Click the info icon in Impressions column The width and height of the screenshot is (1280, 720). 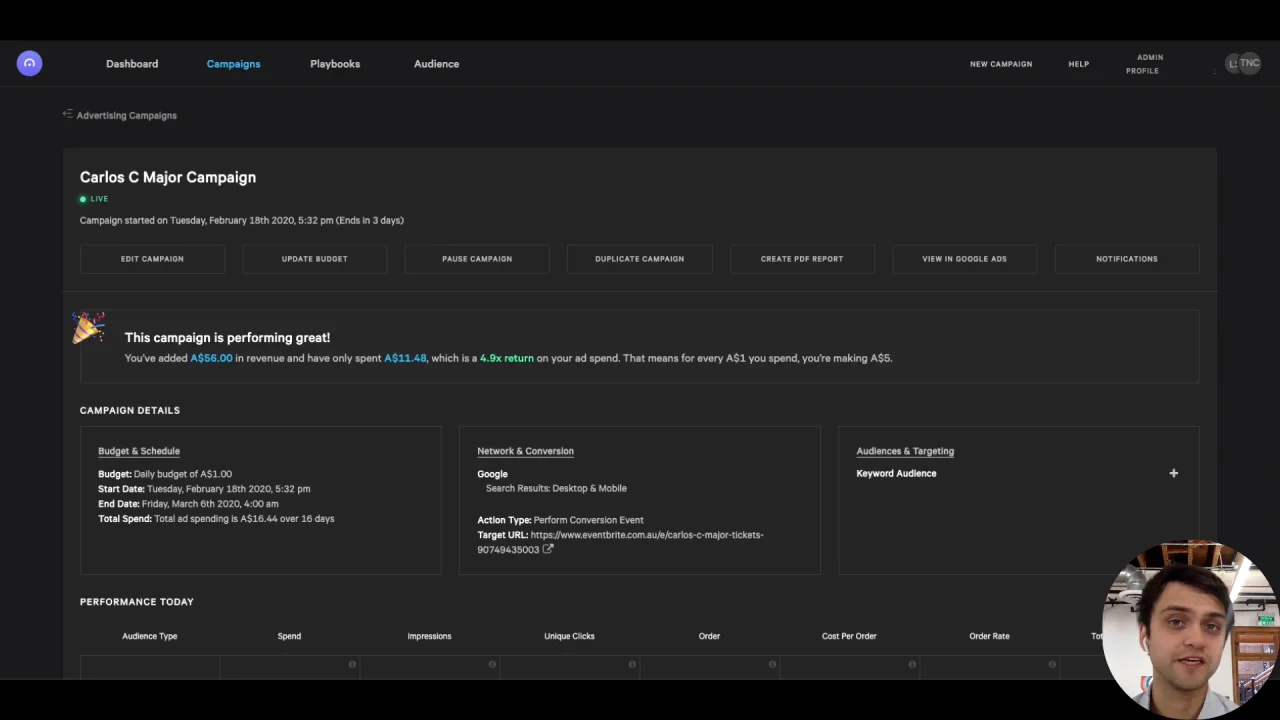492,664
